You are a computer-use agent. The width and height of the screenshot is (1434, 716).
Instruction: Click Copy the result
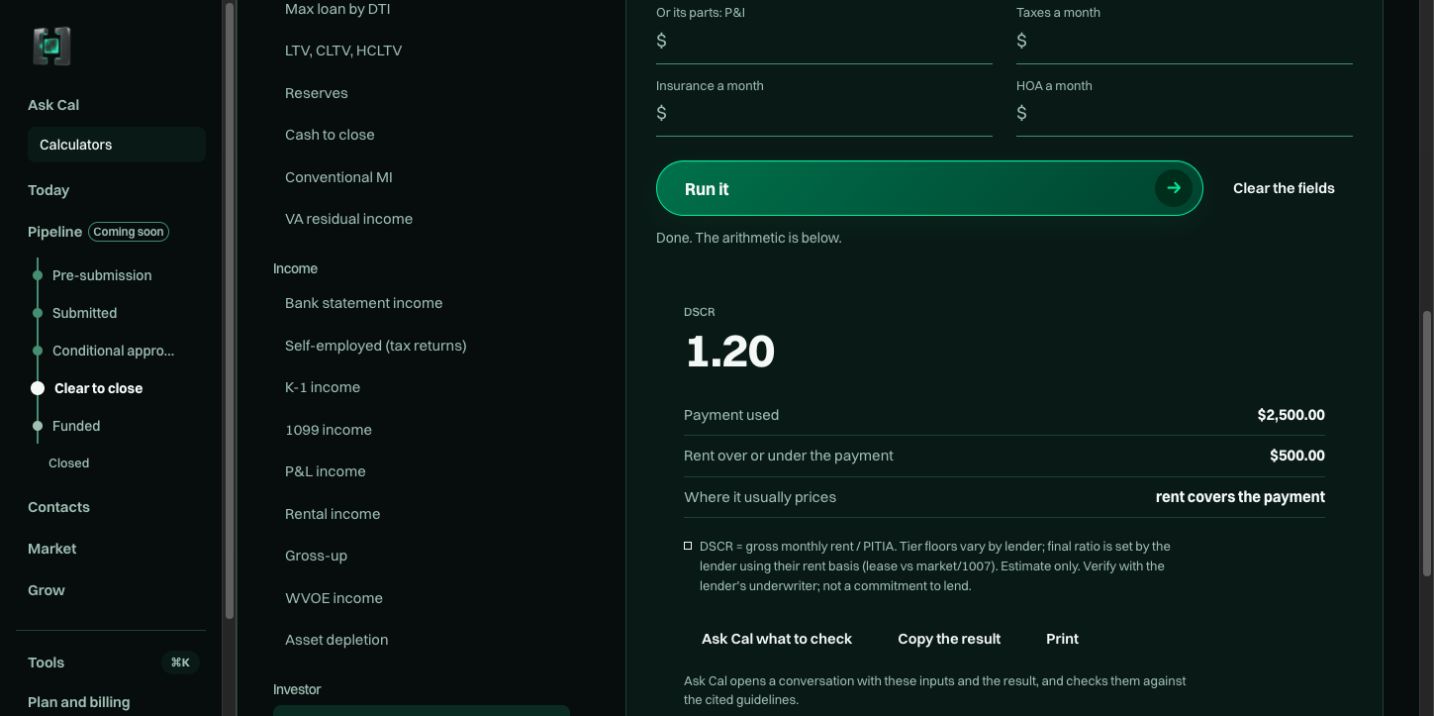(949, 639)
